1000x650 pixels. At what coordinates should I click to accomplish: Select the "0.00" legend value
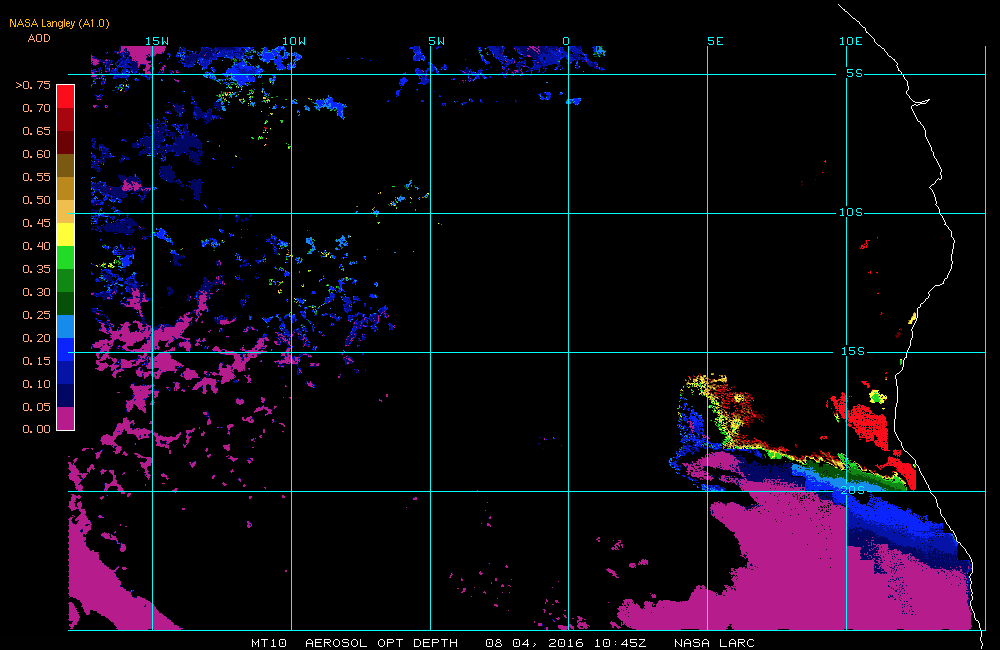(x=36, y=429)
